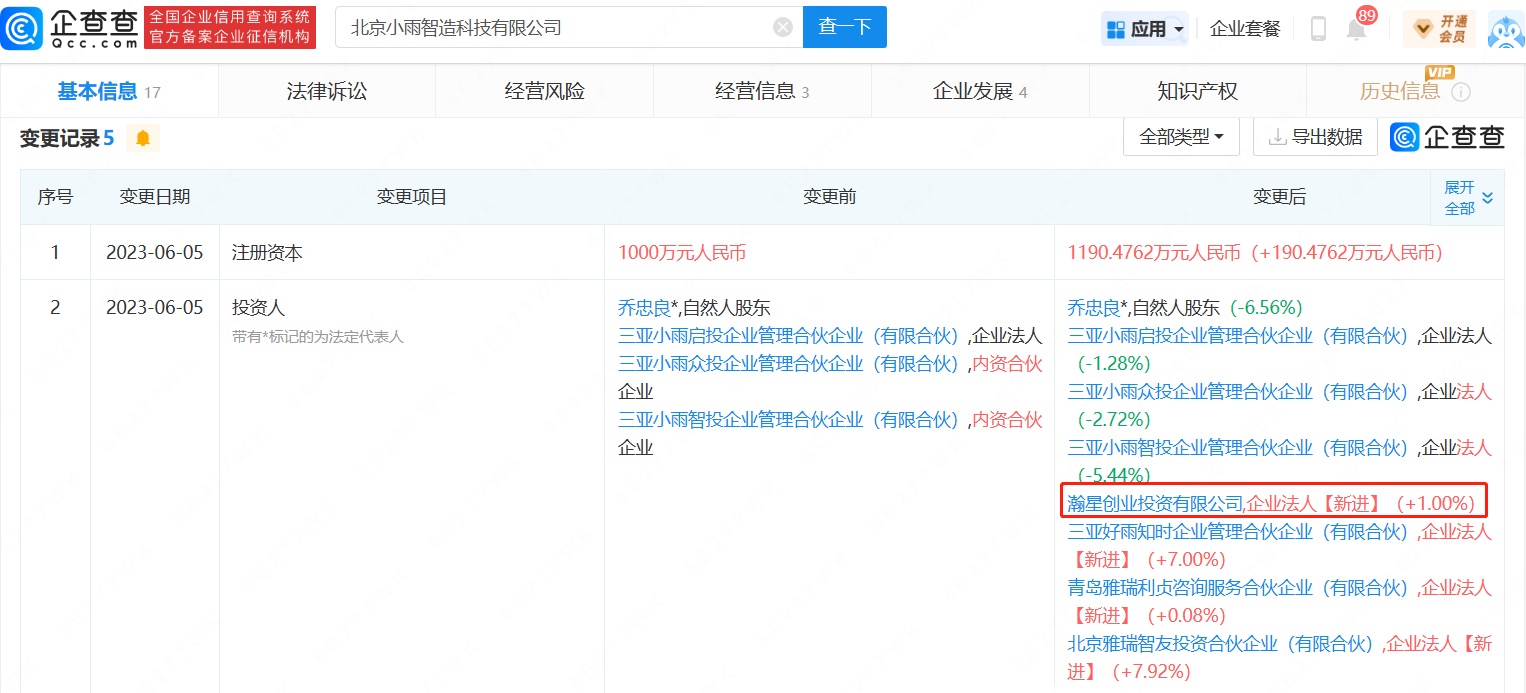The width and height of the screenshot is (1526, 693).
Task: Click date 2023-06-05 in row 2
Action: (155, 308)
